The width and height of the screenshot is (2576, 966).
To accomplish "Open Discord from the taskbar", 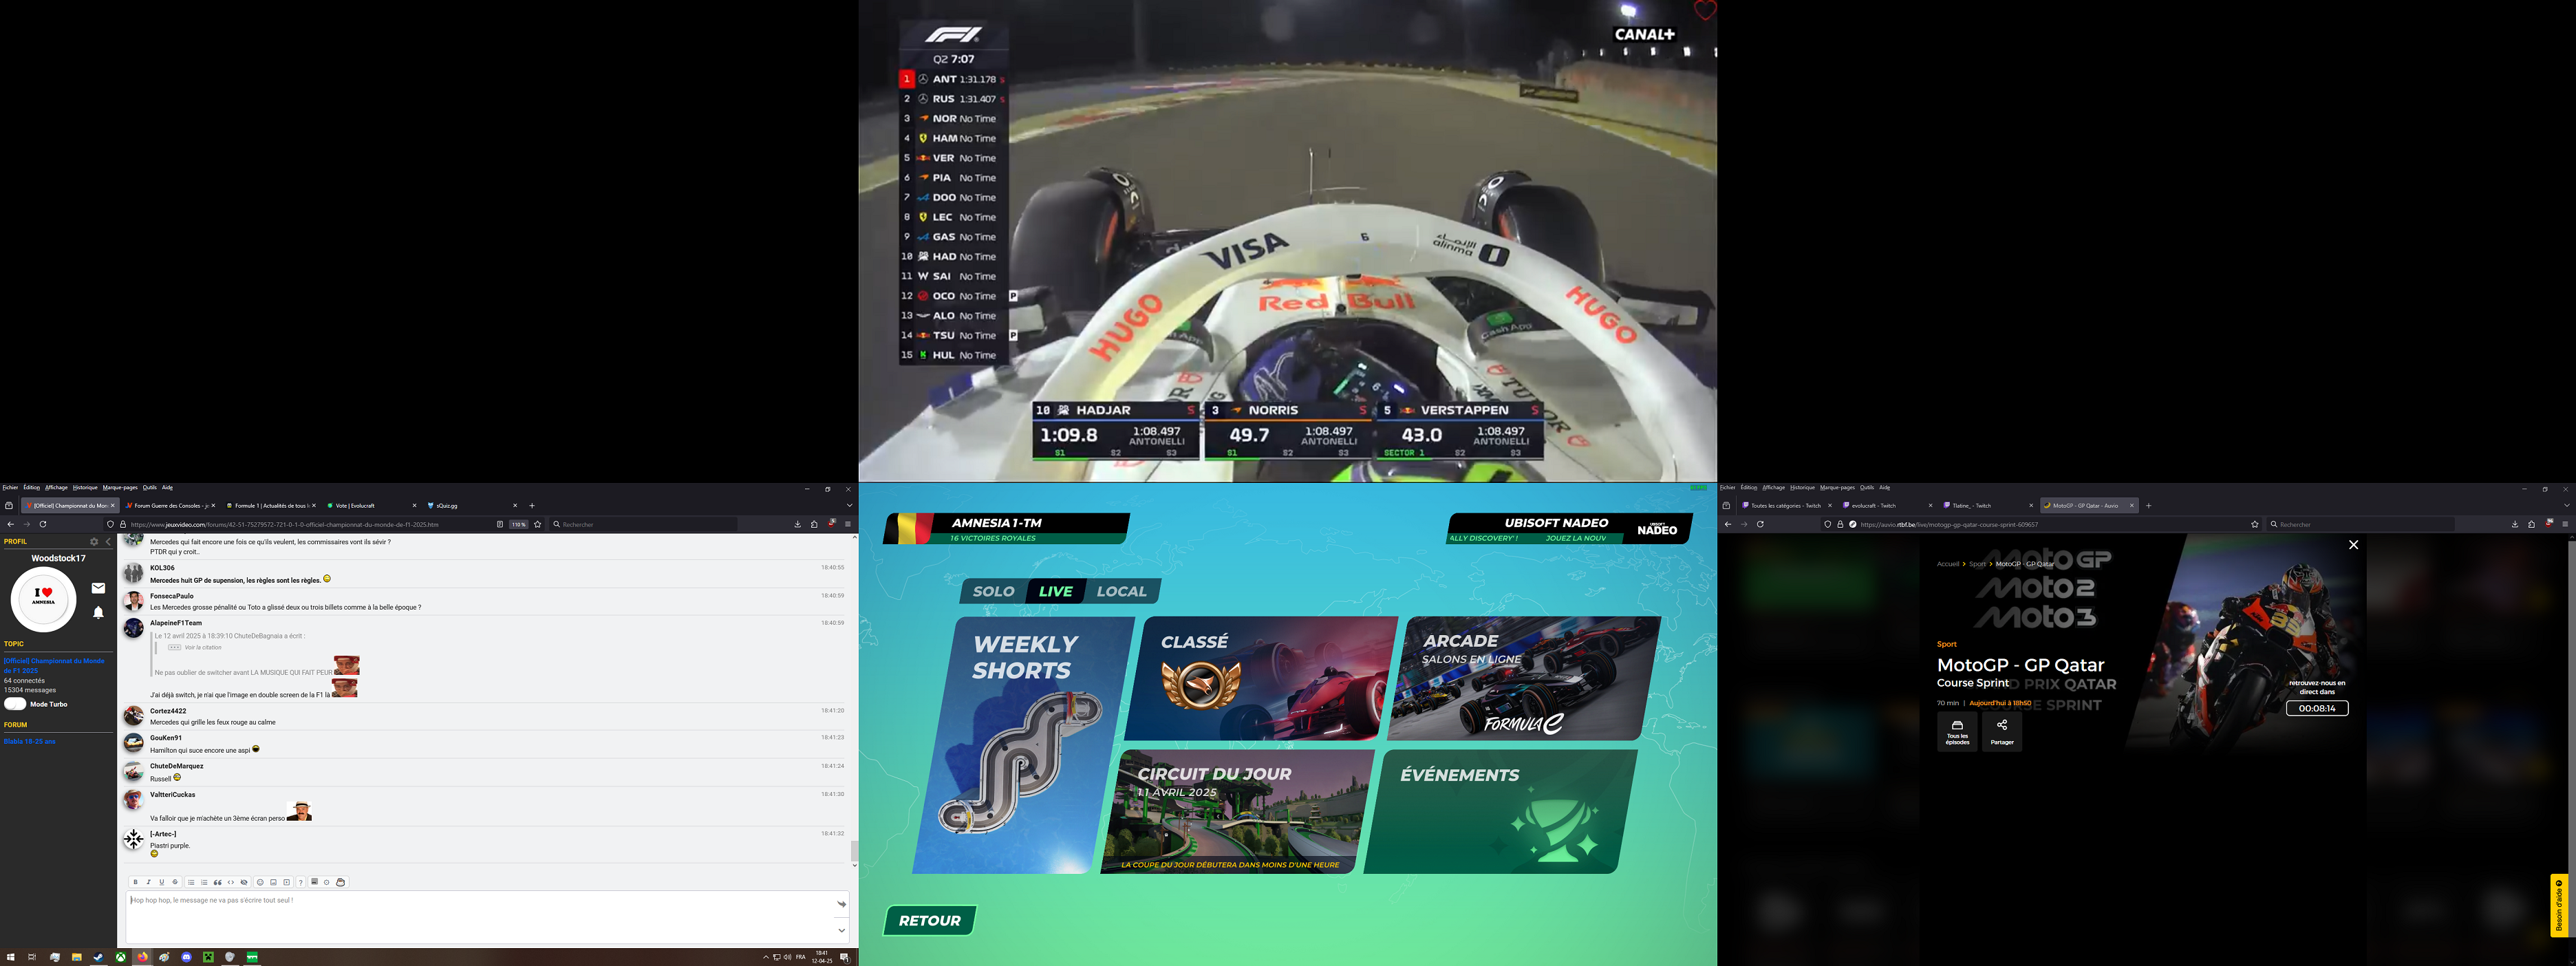I will [187, 957].
